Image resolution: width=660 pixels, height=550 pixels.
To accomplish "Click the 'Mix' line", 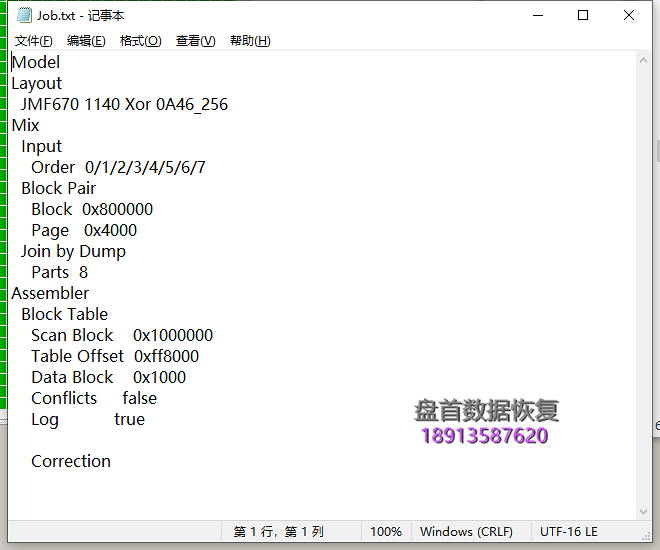I will click(x=25, y=125).
